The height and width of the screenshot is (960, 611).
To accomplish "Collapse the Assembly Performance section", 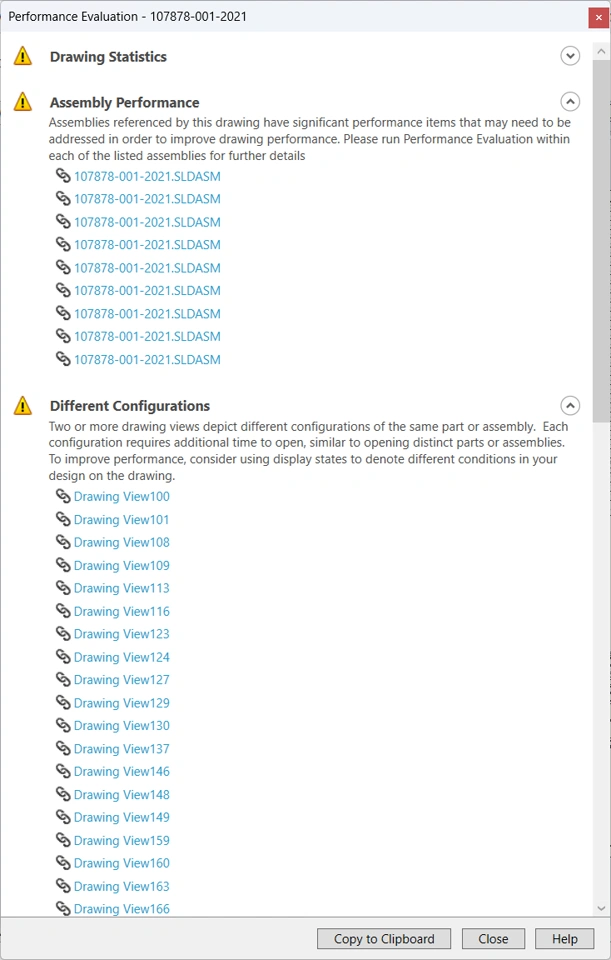I will [x=570, y=101].
